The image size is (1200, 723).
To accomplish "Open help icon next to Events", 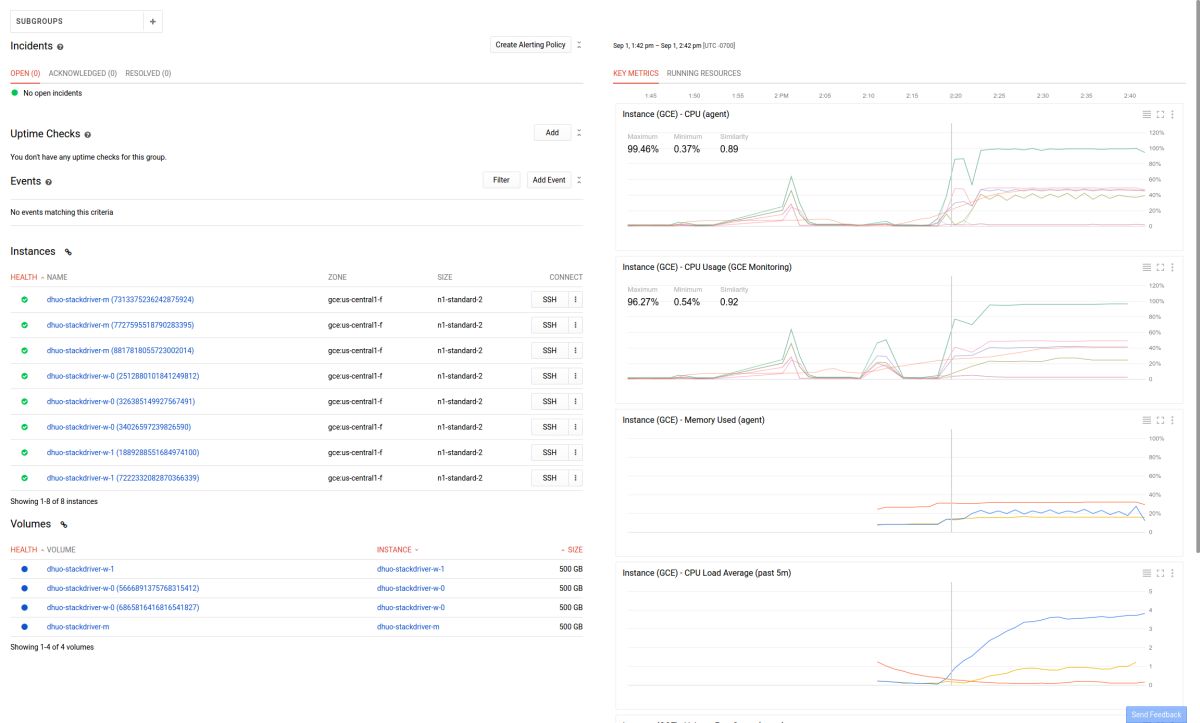I will [49, 182].
